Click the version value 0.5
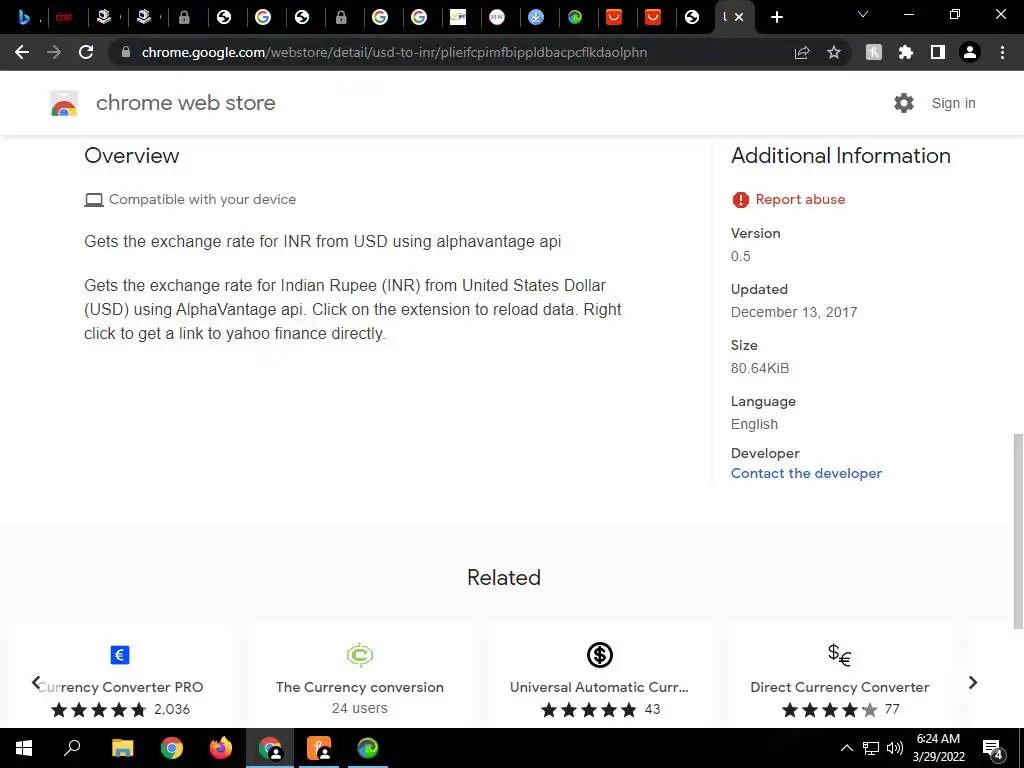This screenshot has height=768, width=1024. [741, 256]
